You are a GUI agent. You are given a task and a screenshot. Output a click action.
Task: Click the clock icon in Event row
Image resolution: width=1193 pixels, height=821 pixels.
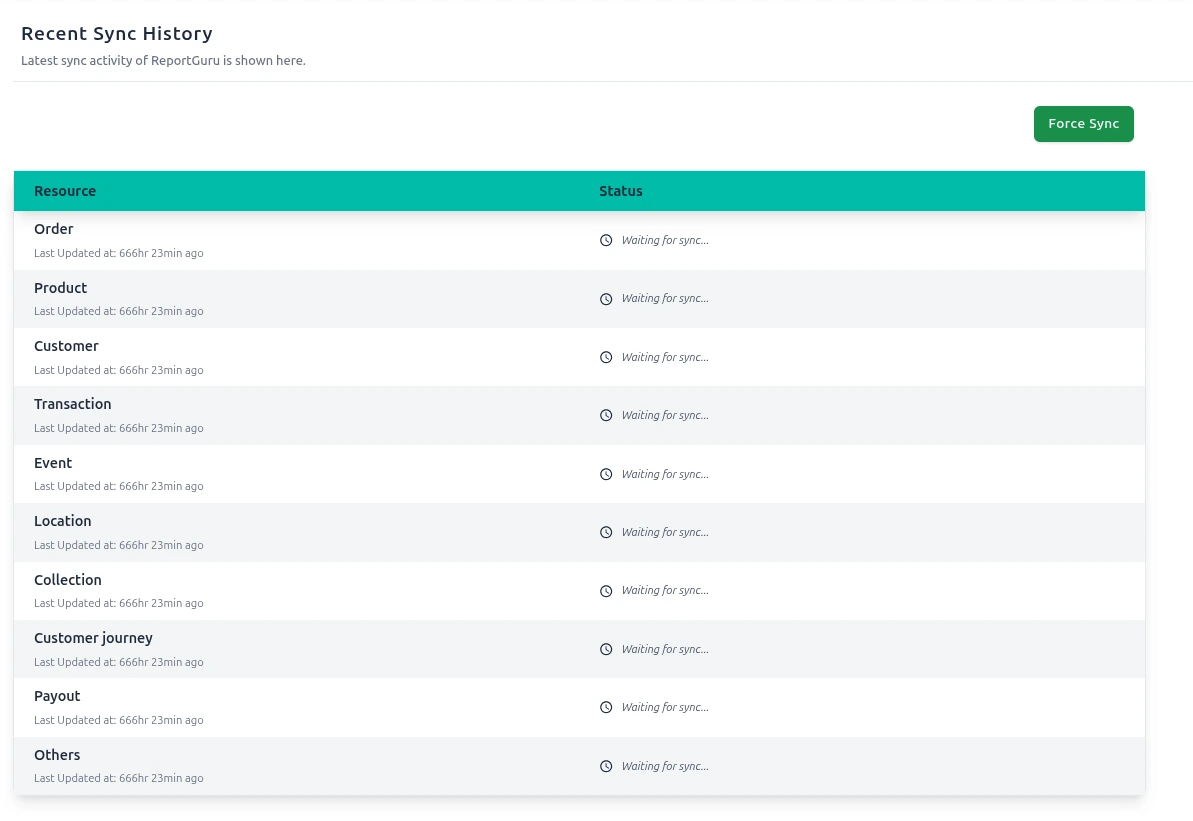tap(606, 474)
